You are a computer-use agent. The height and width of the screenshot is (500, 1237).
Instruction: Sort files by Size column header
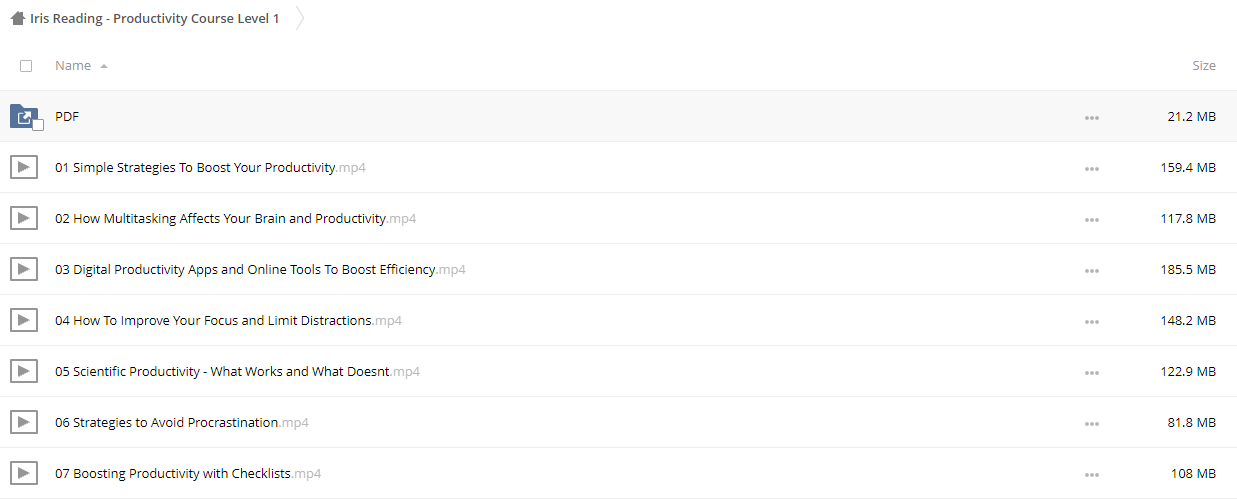1204,65
